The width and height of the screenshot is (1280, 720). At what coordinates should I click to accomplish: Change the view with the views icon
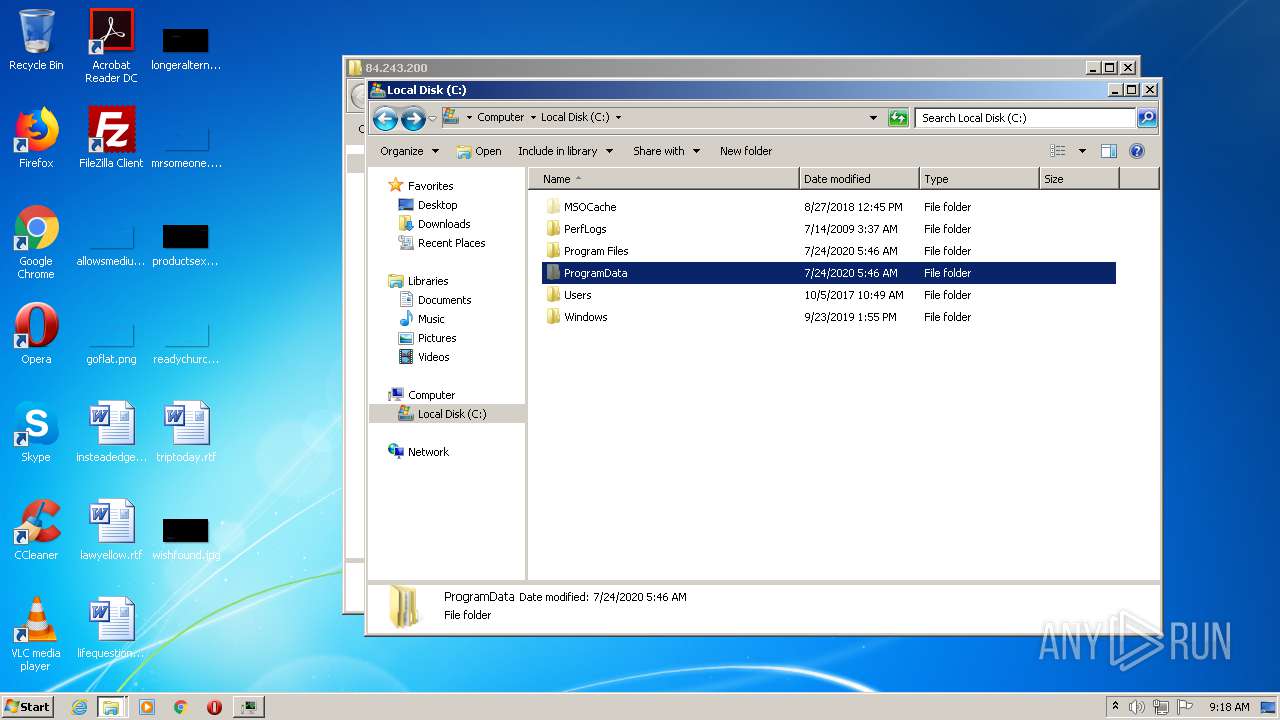tap(1058, 151)
